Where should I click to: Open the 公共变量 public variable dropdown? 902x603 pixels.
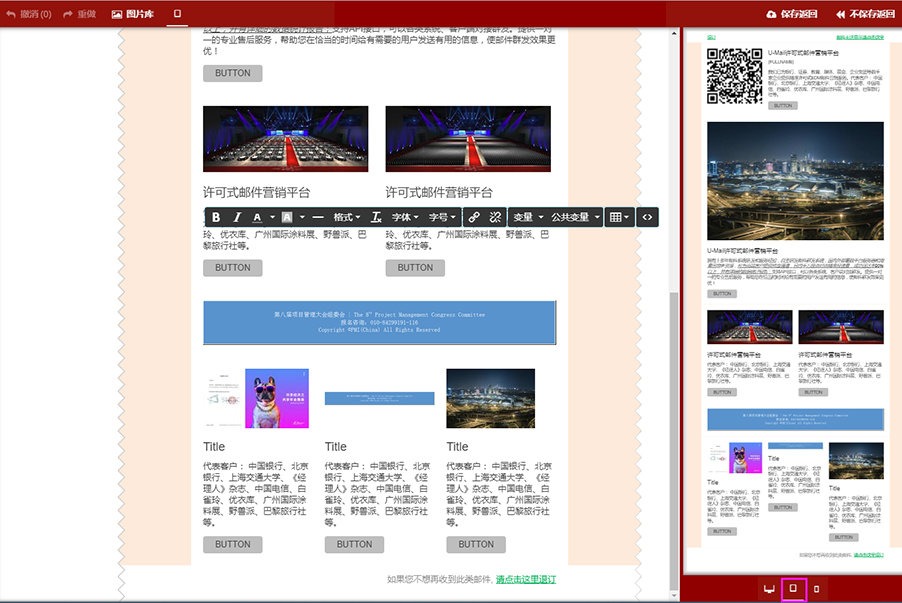click(575, 217)
